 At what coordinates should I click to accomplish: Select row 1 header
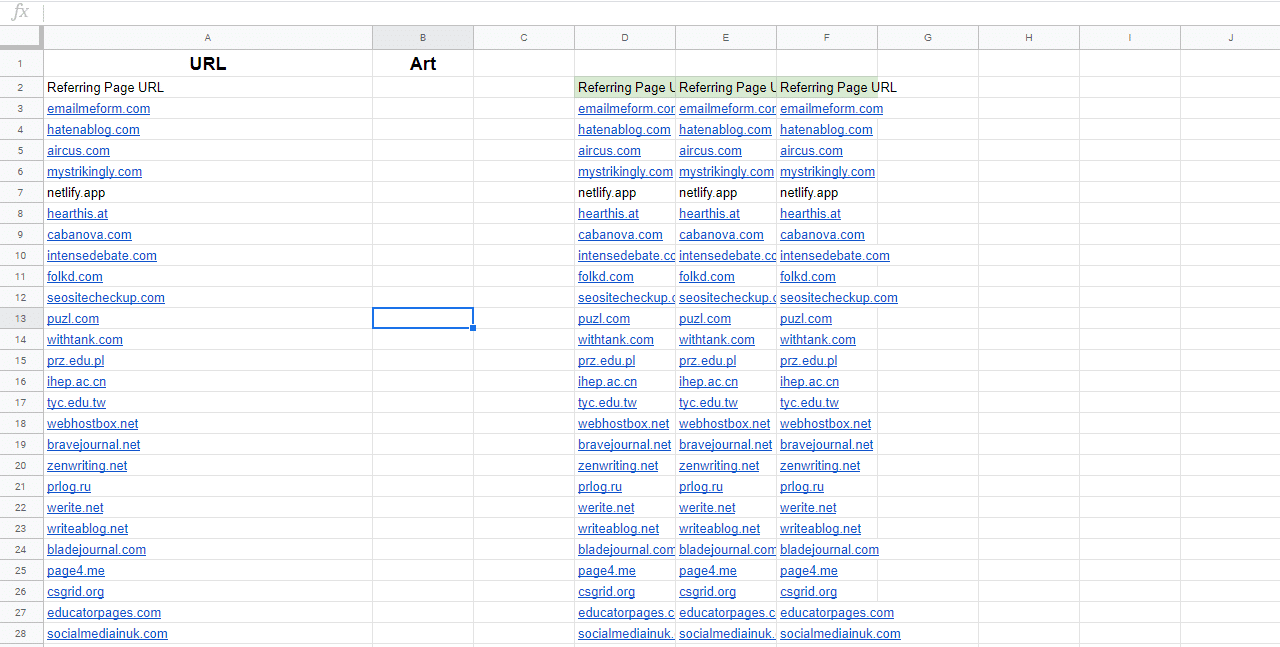tap(21, 63)
